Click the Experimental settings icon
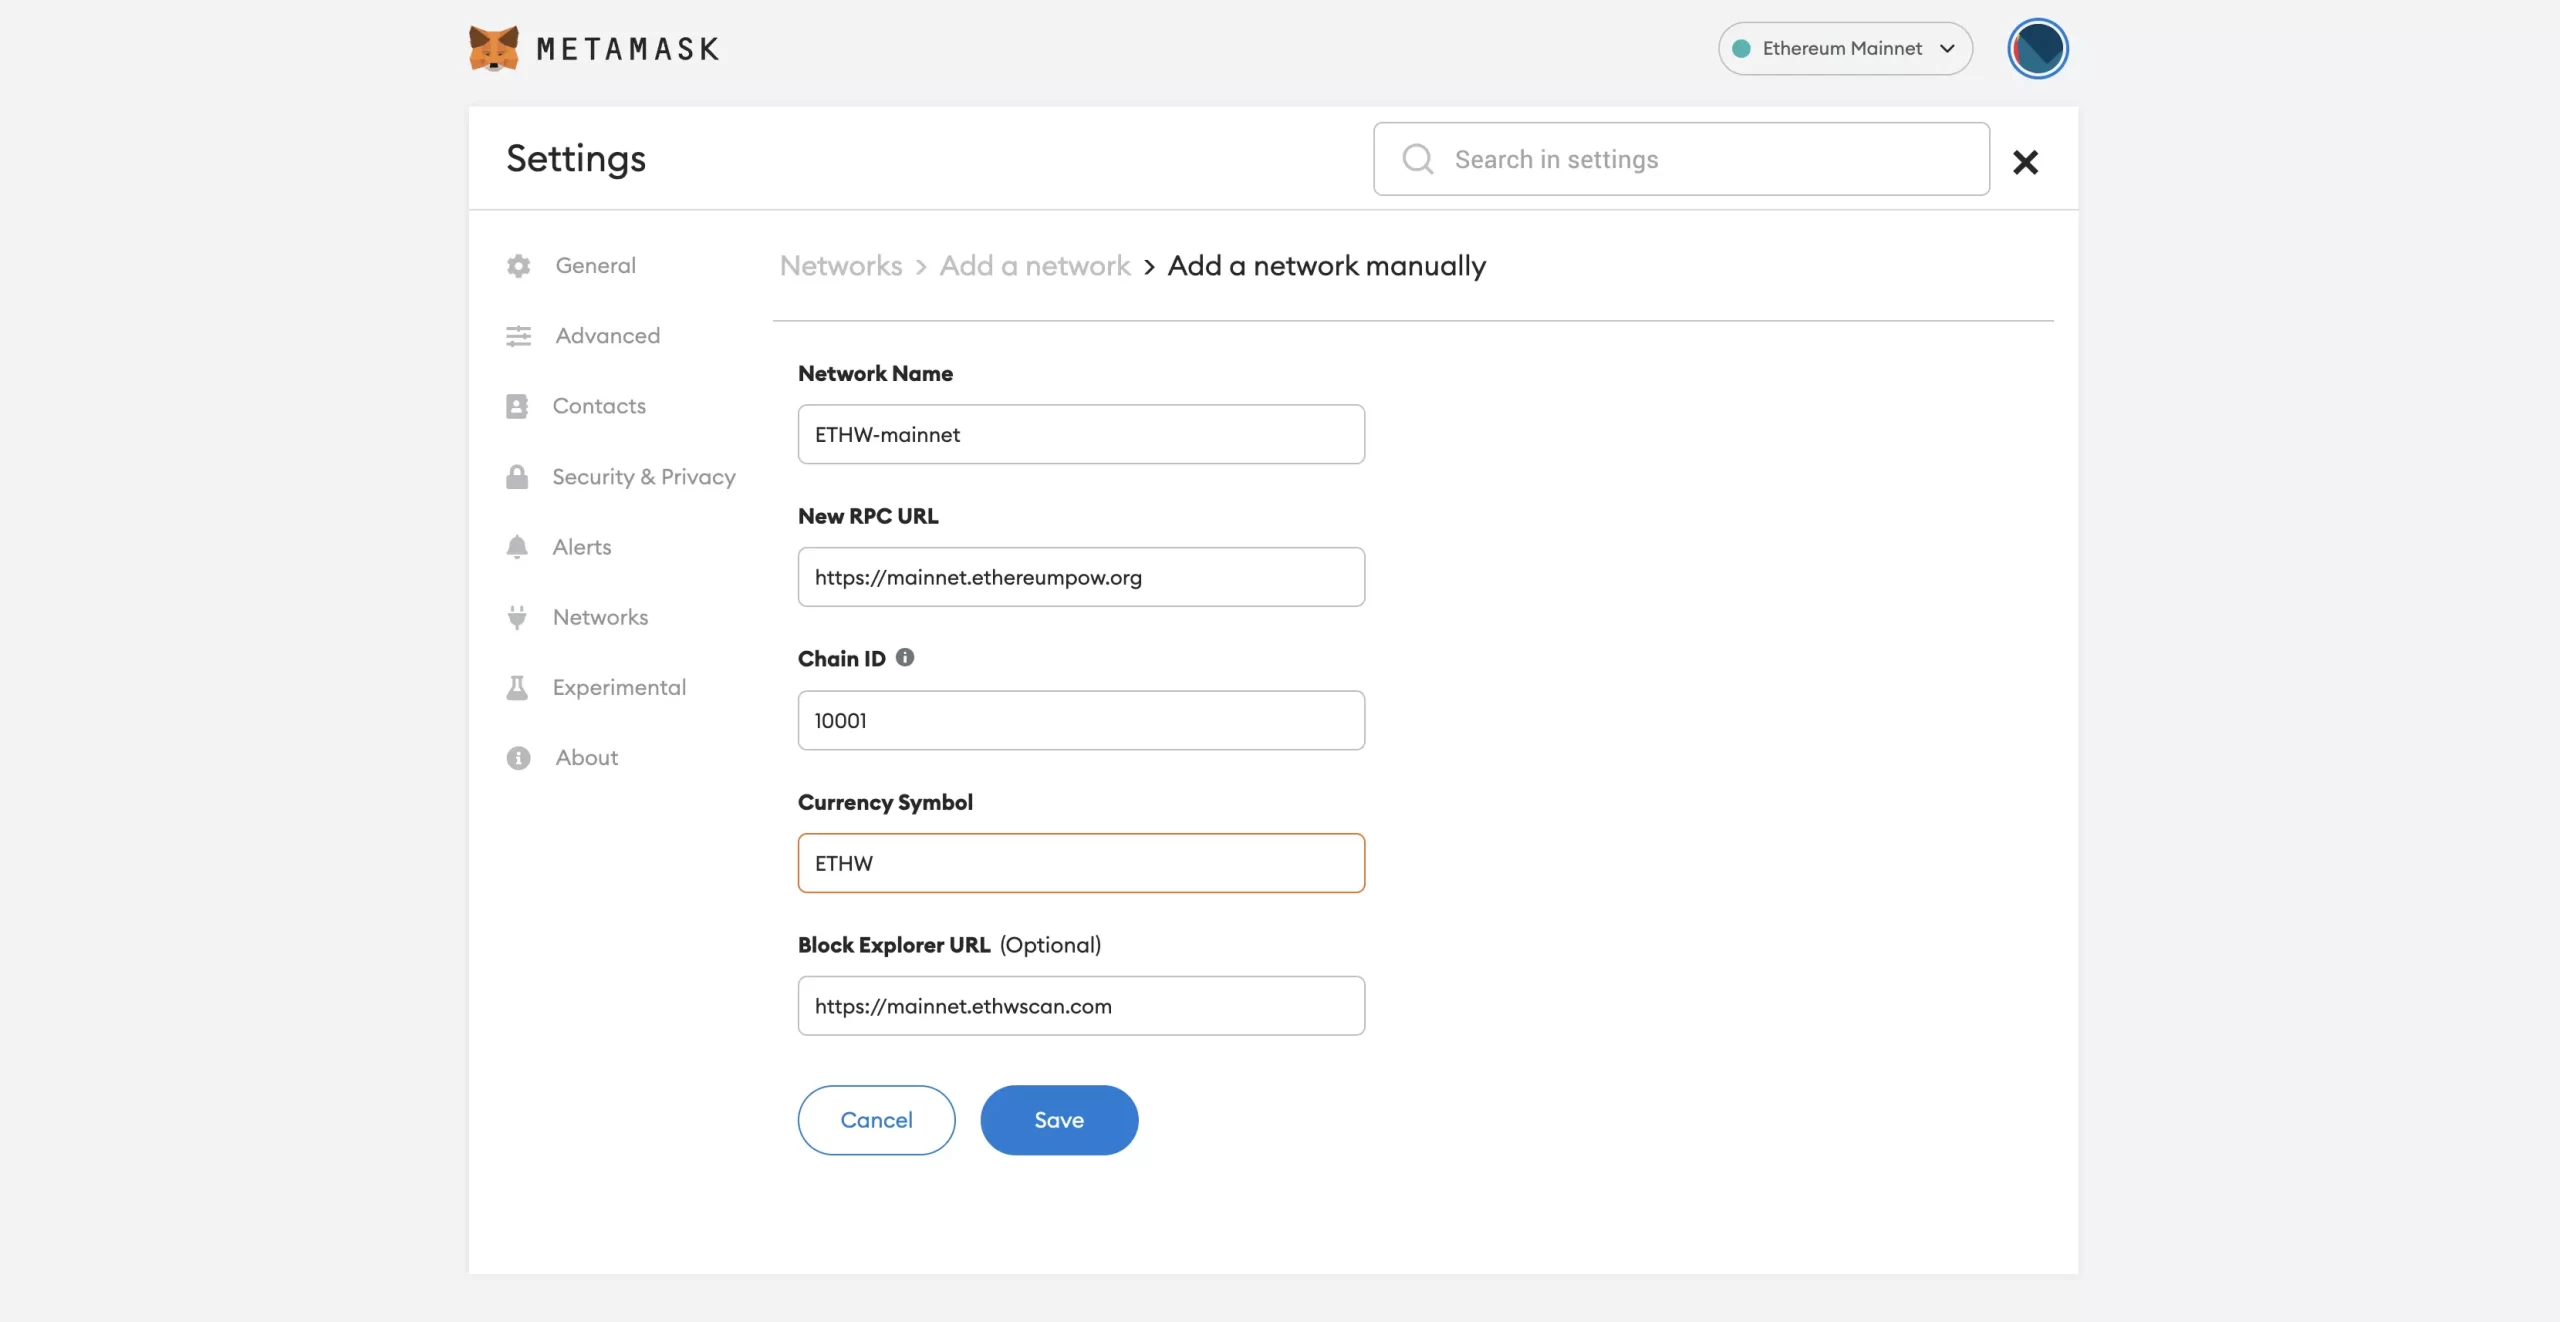This screenshot has height=1322, width=2560. [x=517, y=688]
